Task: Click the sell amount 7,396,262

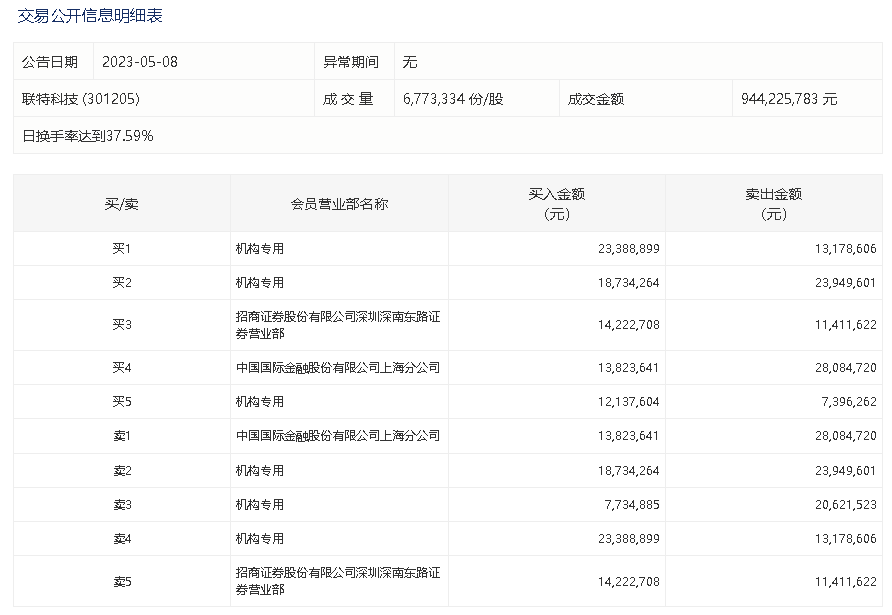Action: 845,402
